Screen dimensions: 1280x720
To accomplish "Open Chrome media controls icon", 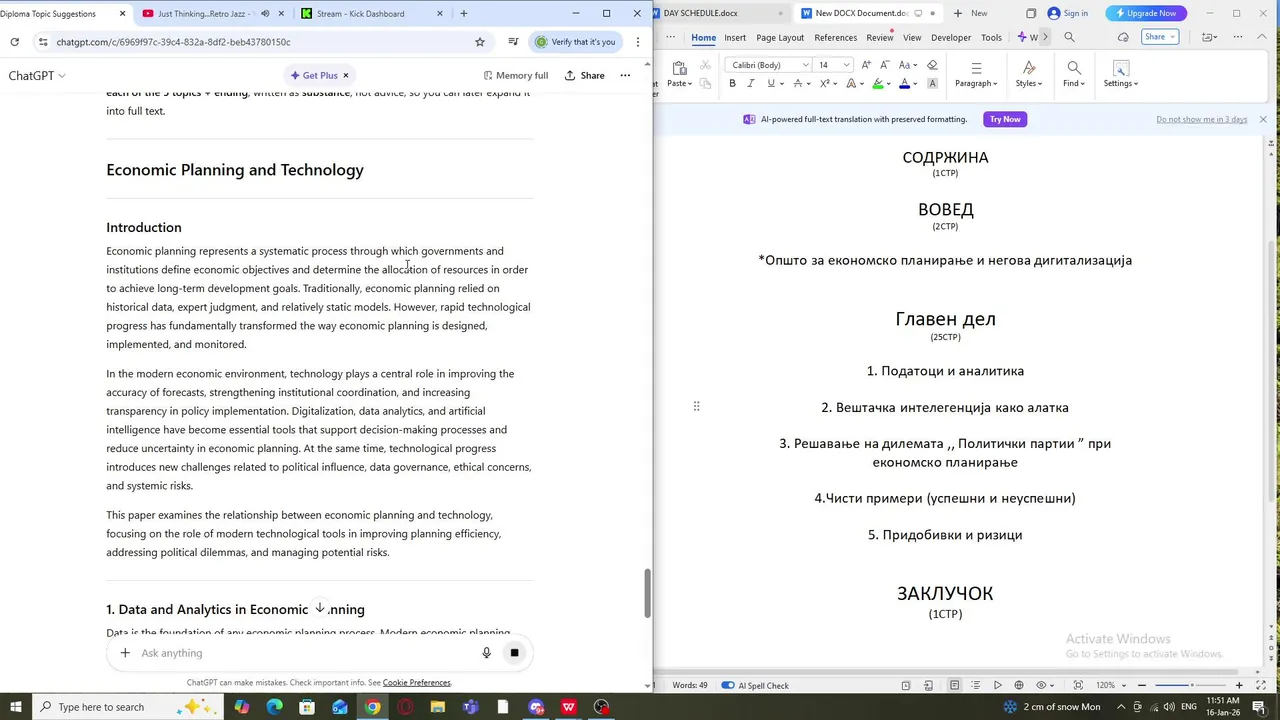I will [513, 42].
